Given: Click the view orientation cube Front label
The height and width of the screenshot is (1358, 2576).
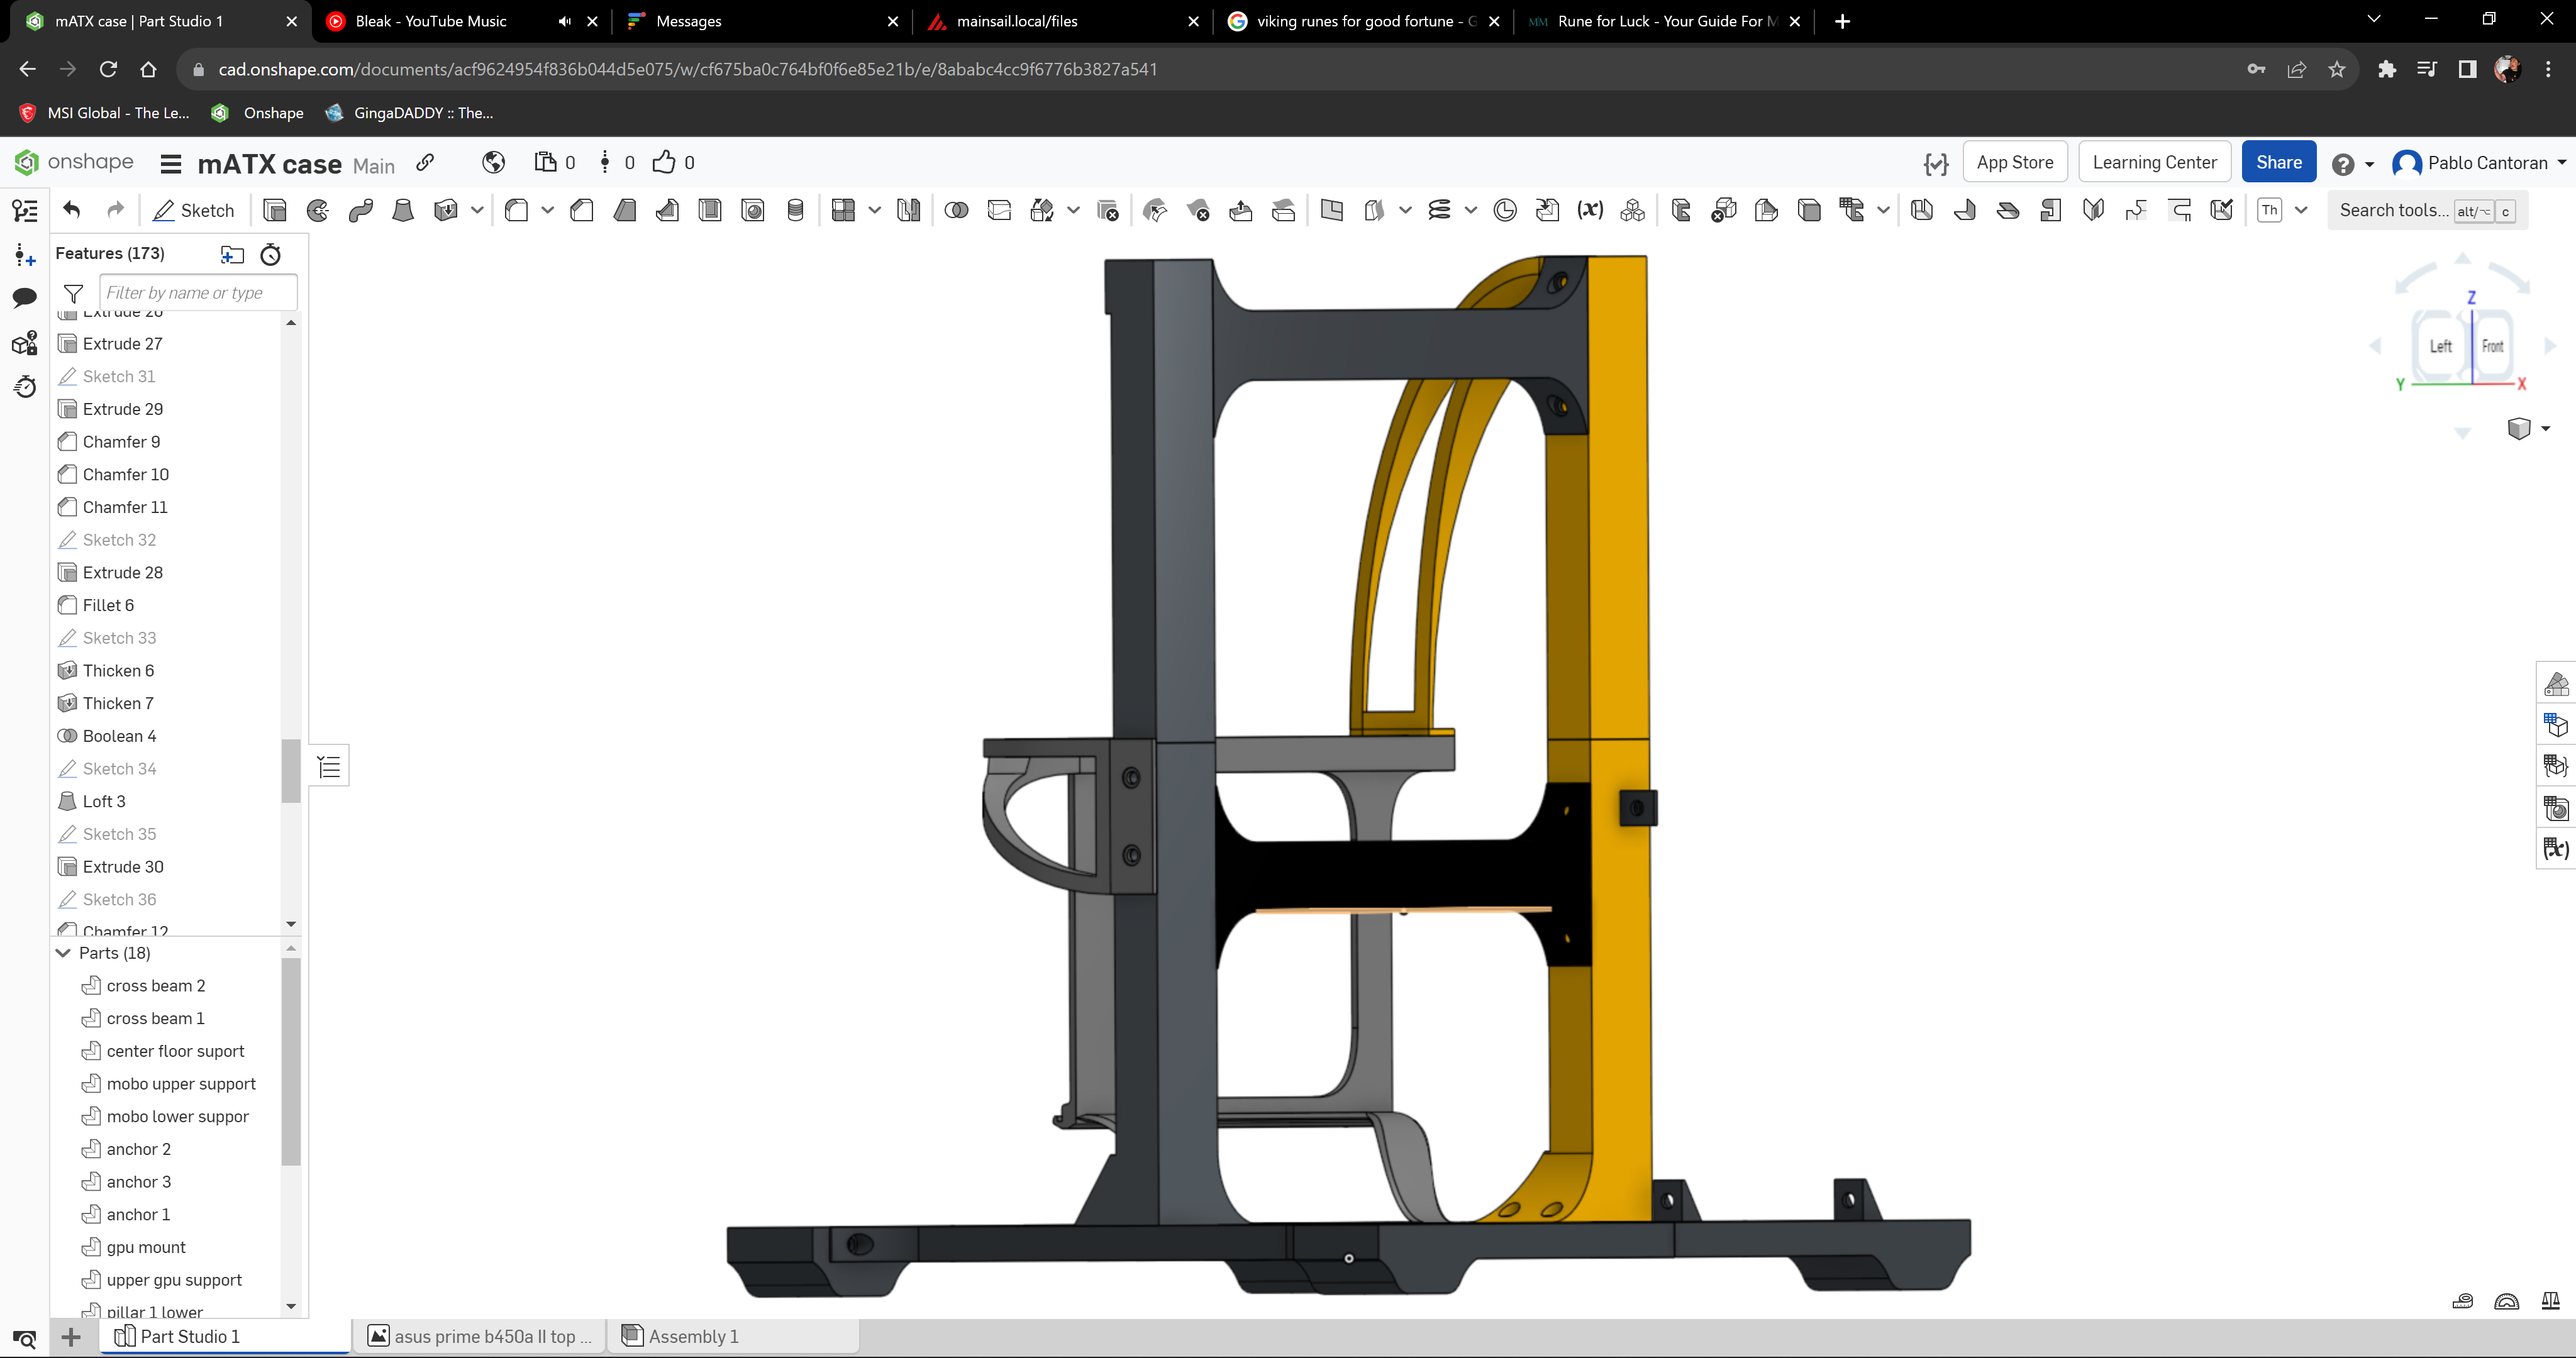Looking at the screenshot, I should tap(2492, 346).
